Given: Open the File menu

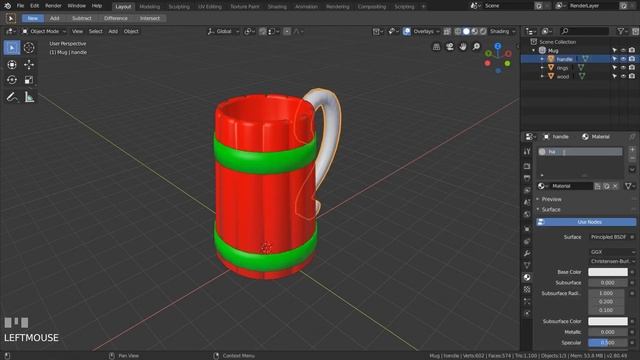Looking at the screenshot, I should 20,6.
